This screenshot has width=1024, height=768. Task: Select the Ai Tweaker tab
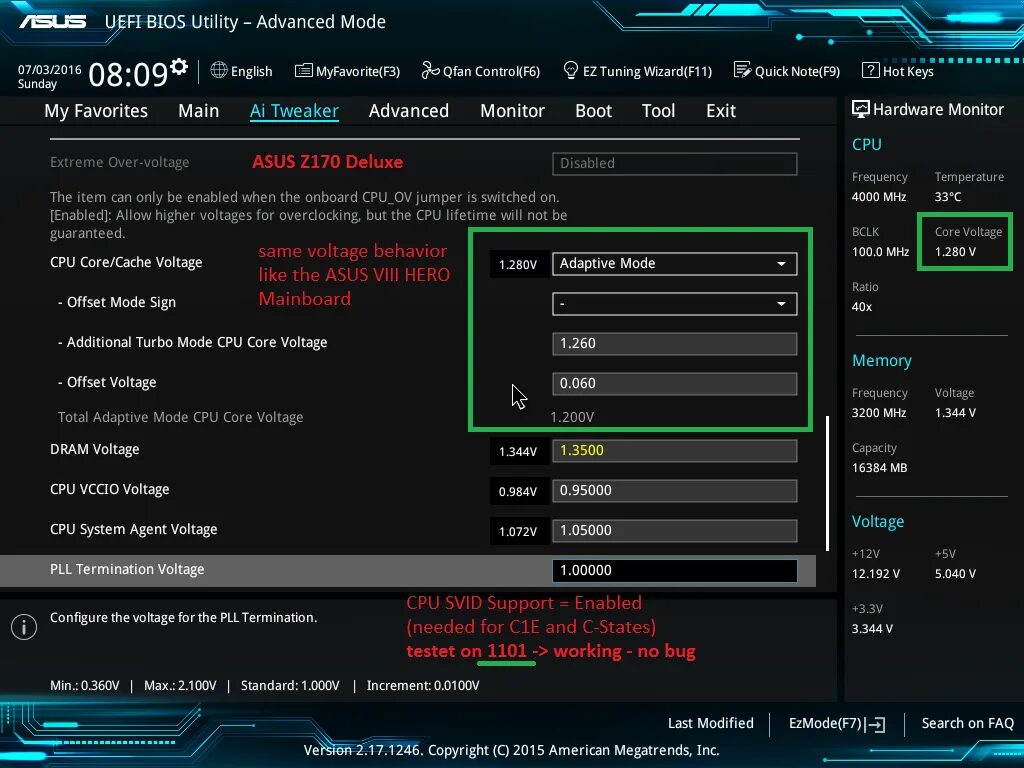[294, 111]
